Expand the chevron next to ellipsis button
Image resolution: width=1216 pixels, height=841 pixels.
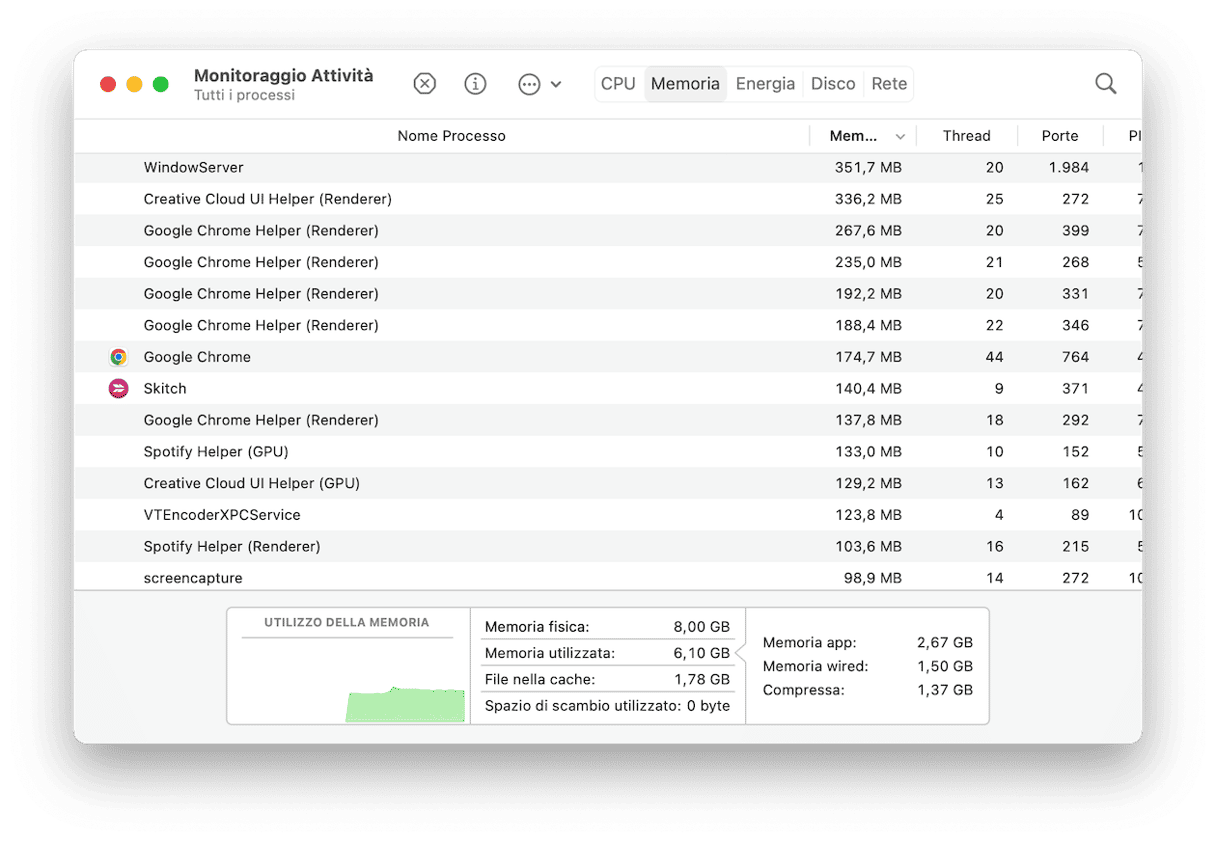click(556, 84)
